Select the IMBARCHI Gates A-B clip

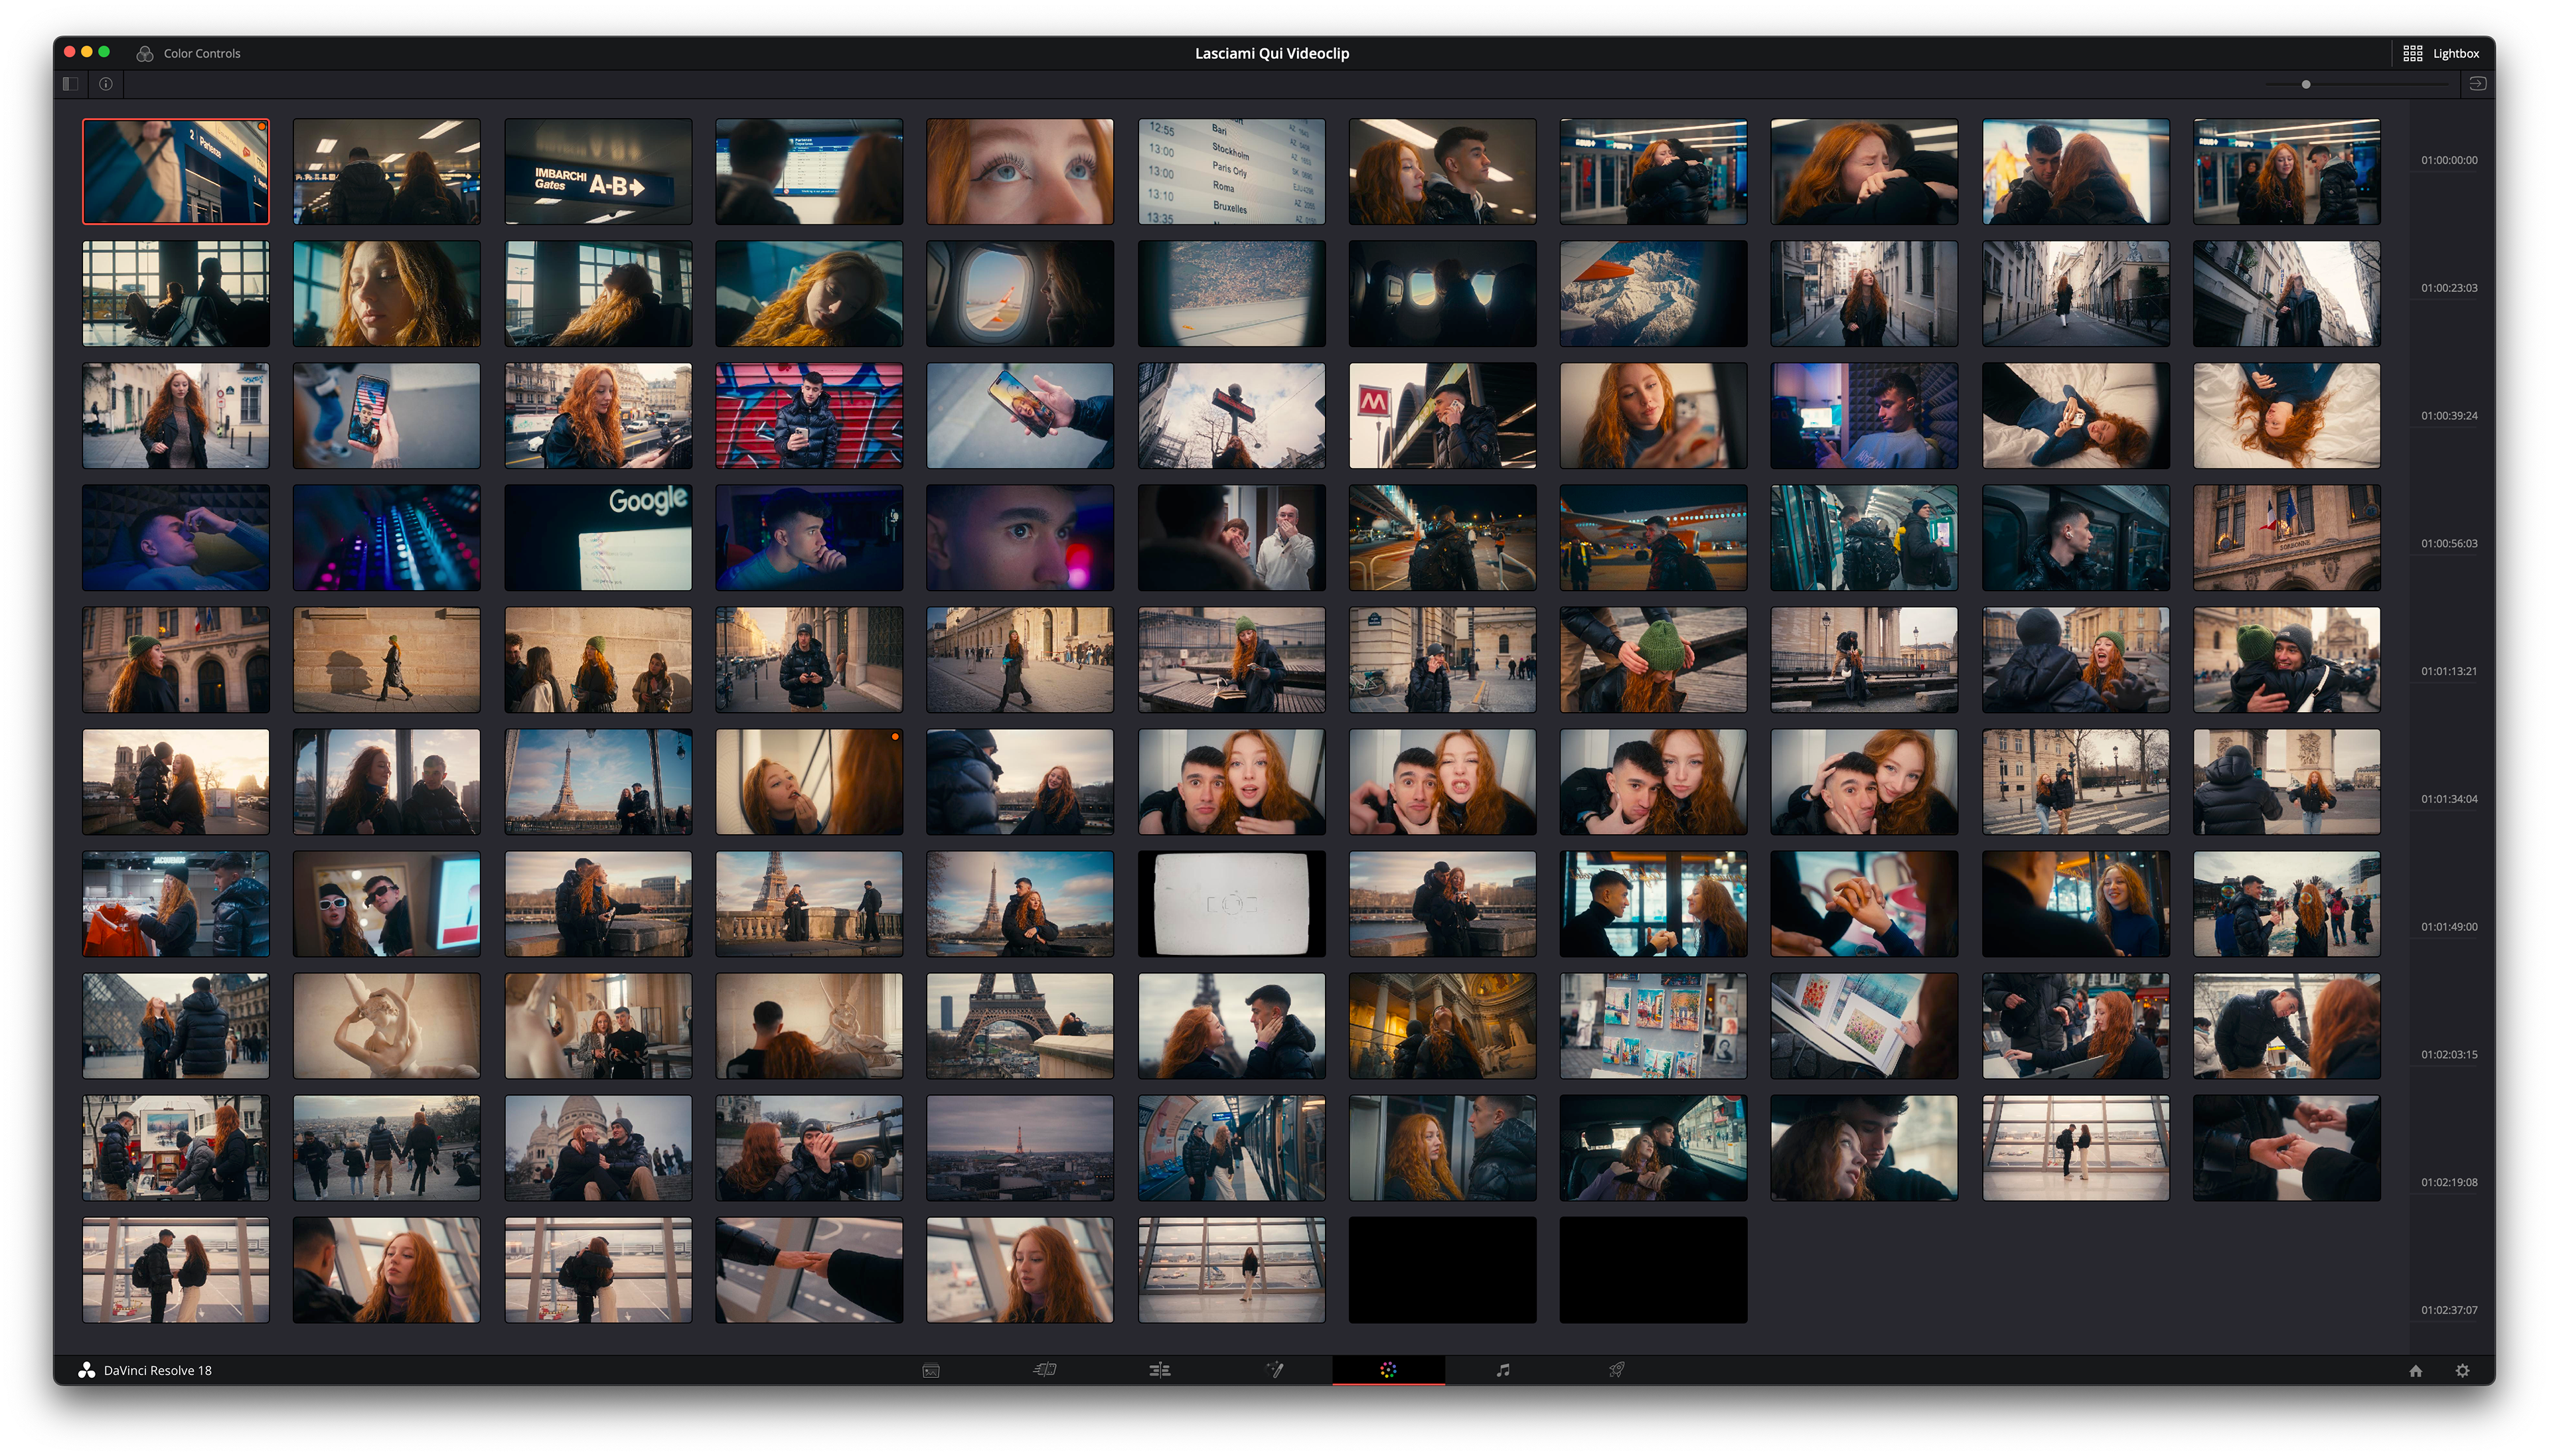click(x=598, y=172)
